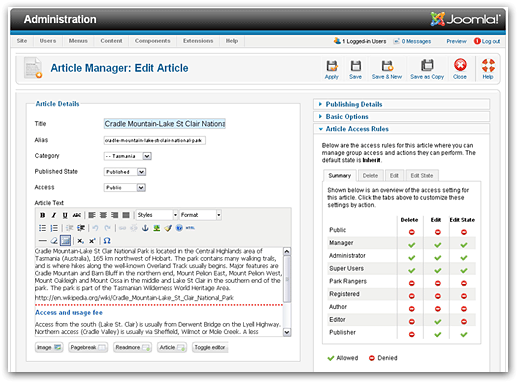518x385 pixels.
Task: Remove formatting eraser icon
Action: pos(54,241)
